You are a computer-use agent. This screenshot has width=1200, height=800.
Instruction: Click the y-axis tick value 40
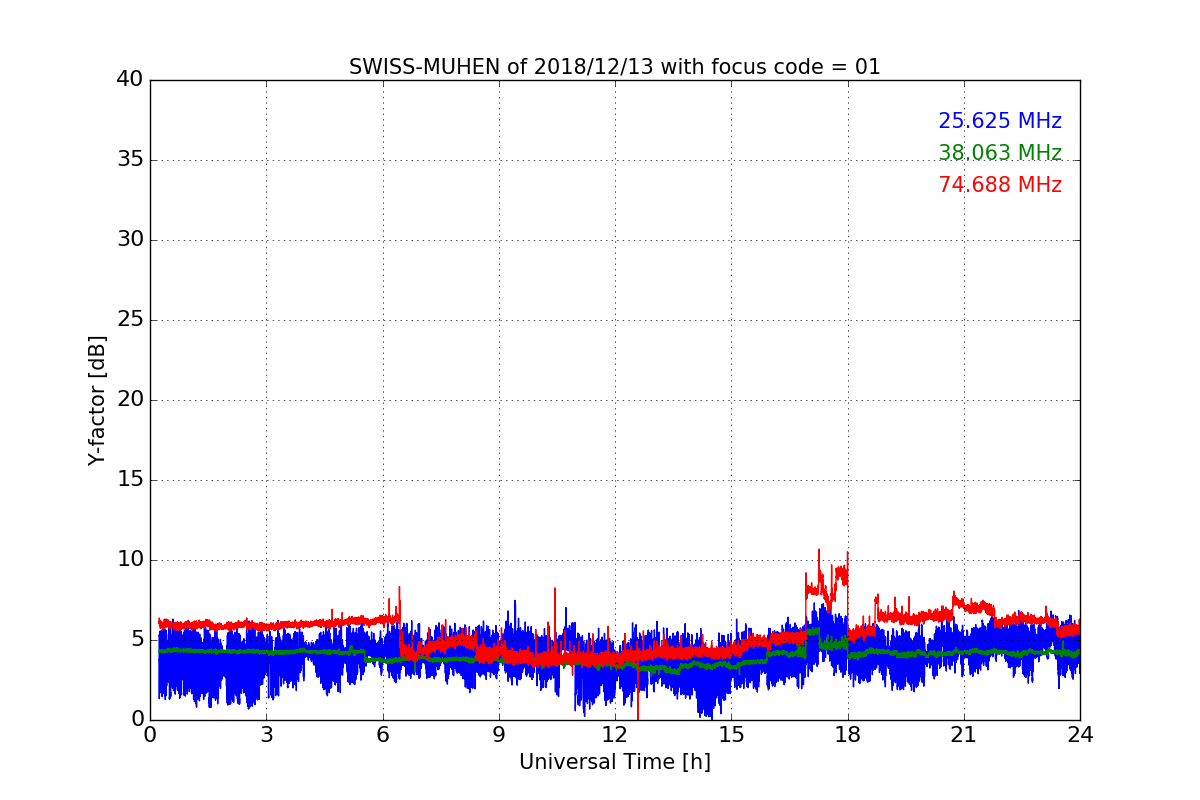point(130,80)
